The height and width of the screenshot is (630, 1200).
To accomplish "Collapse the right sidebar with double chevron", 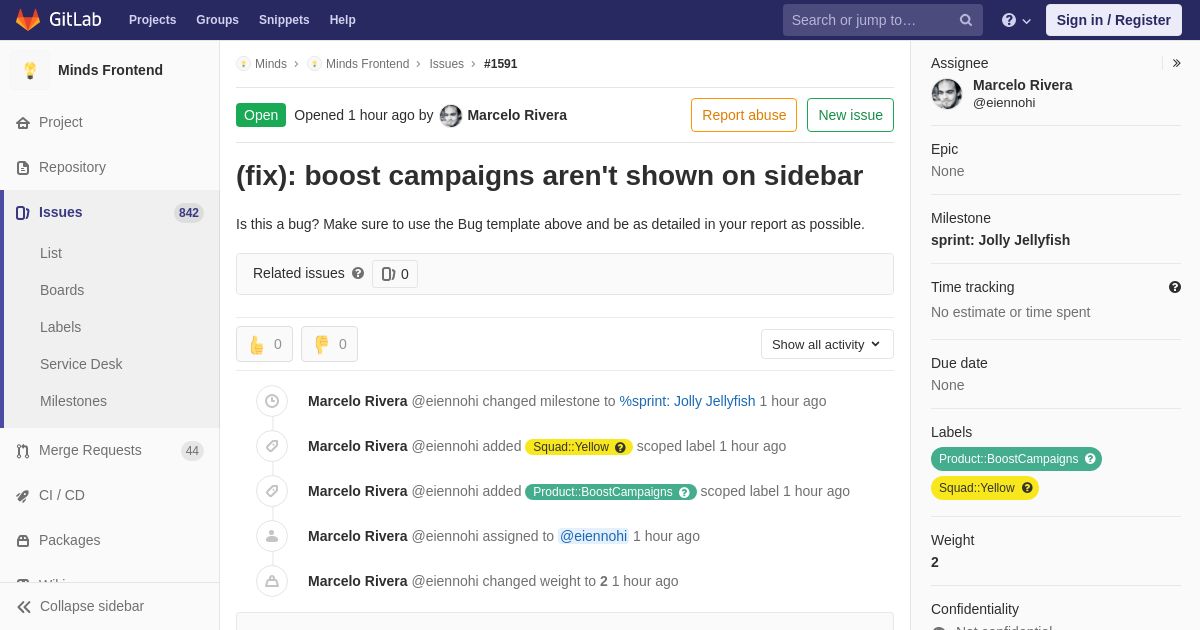I will 1177,63.
